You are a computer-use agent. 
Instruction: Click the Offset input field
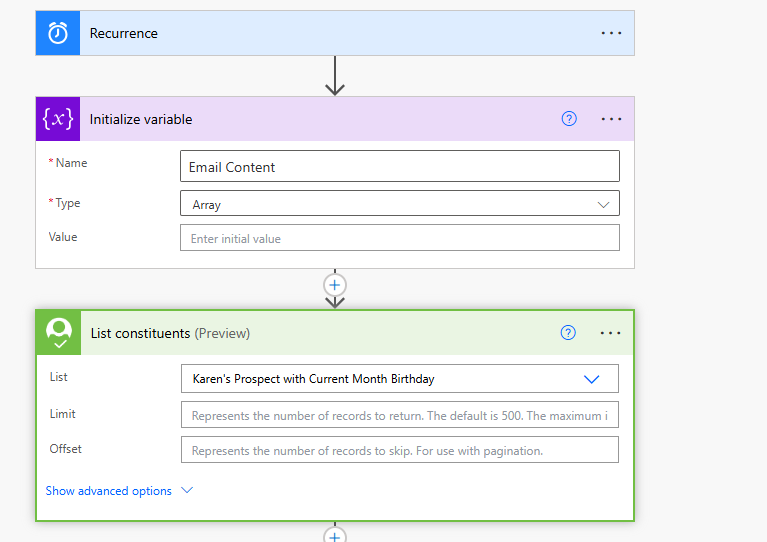tap(399, 450)
